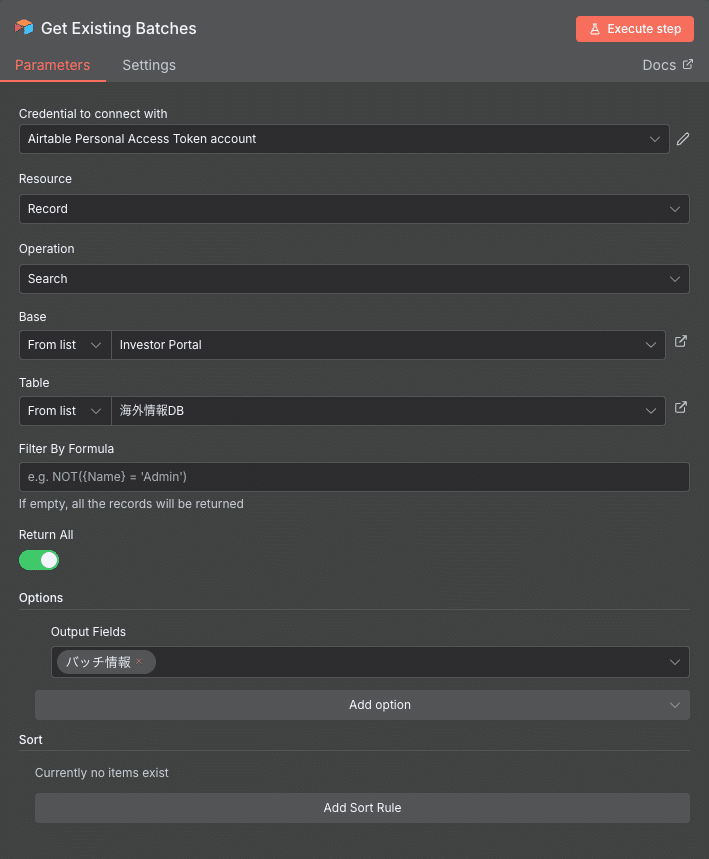
Task: Open the Operation dropdown set to Search
Action: pyautogui.click(x=354, y=279)
